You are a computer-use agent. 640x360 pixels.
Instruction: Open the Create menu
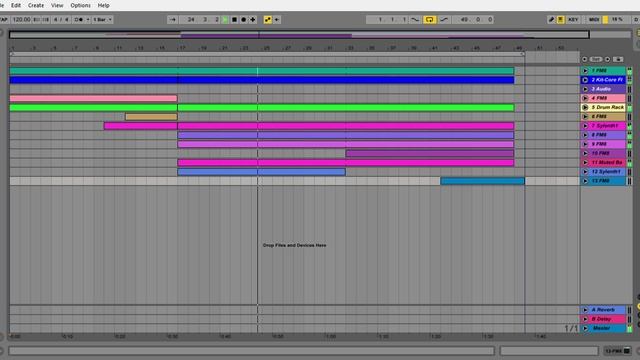click(36, 5)
